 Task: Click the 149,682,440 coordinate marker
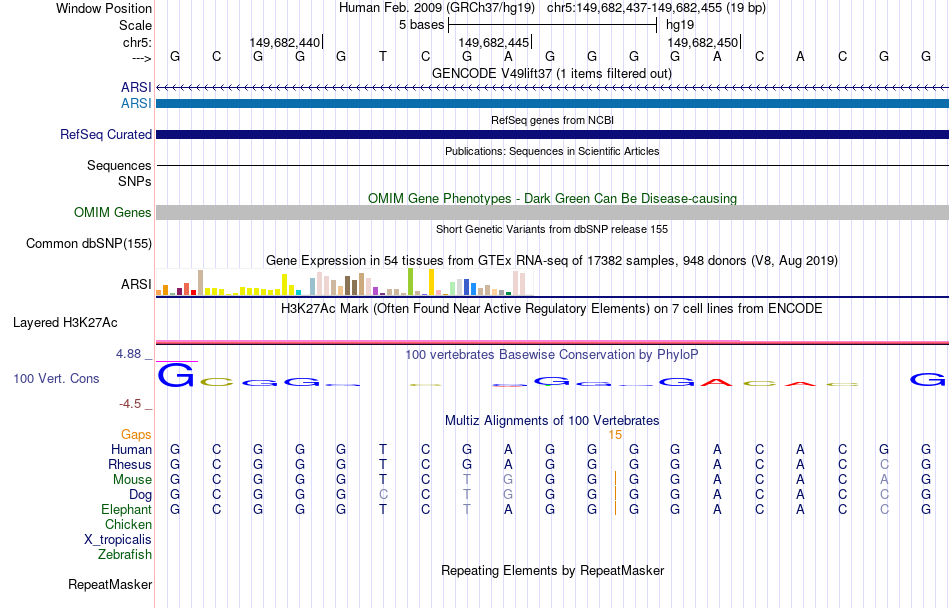click(x=285, y=42)
